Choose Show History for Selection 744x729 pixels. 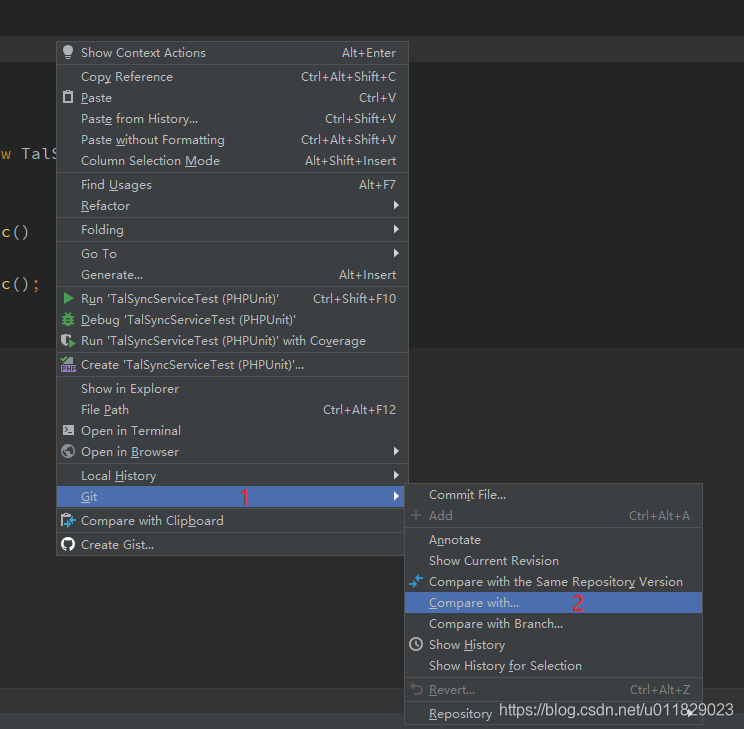(x=553, y=665)
